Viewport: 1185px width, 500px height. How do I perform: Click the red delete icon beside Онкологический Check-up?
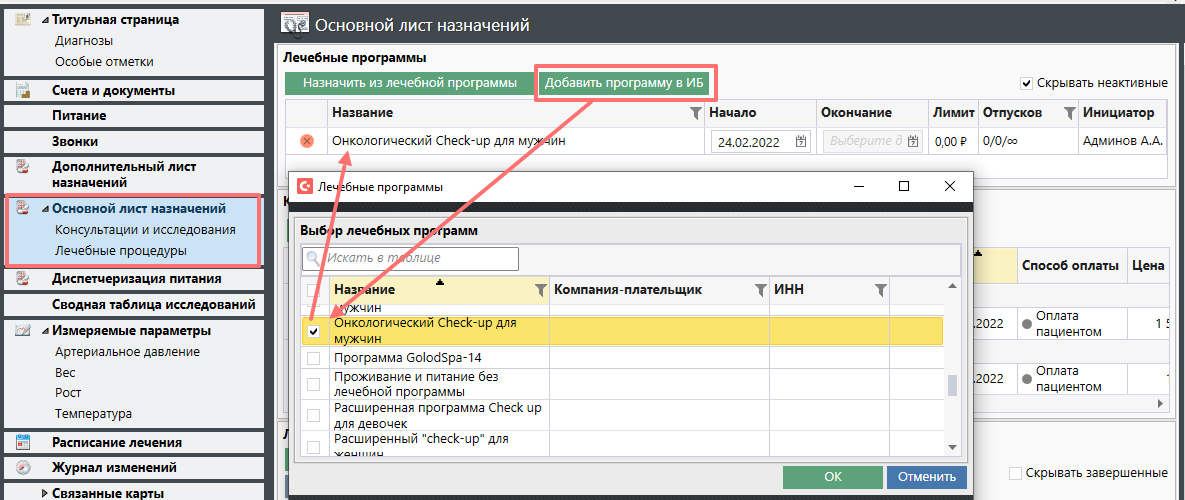(307, 141)
